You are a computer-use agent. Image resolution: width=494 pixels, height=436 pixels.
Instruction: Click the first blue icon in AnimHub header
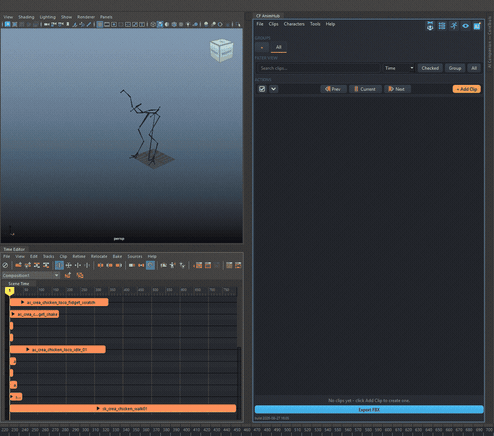(x=430, y=26)
